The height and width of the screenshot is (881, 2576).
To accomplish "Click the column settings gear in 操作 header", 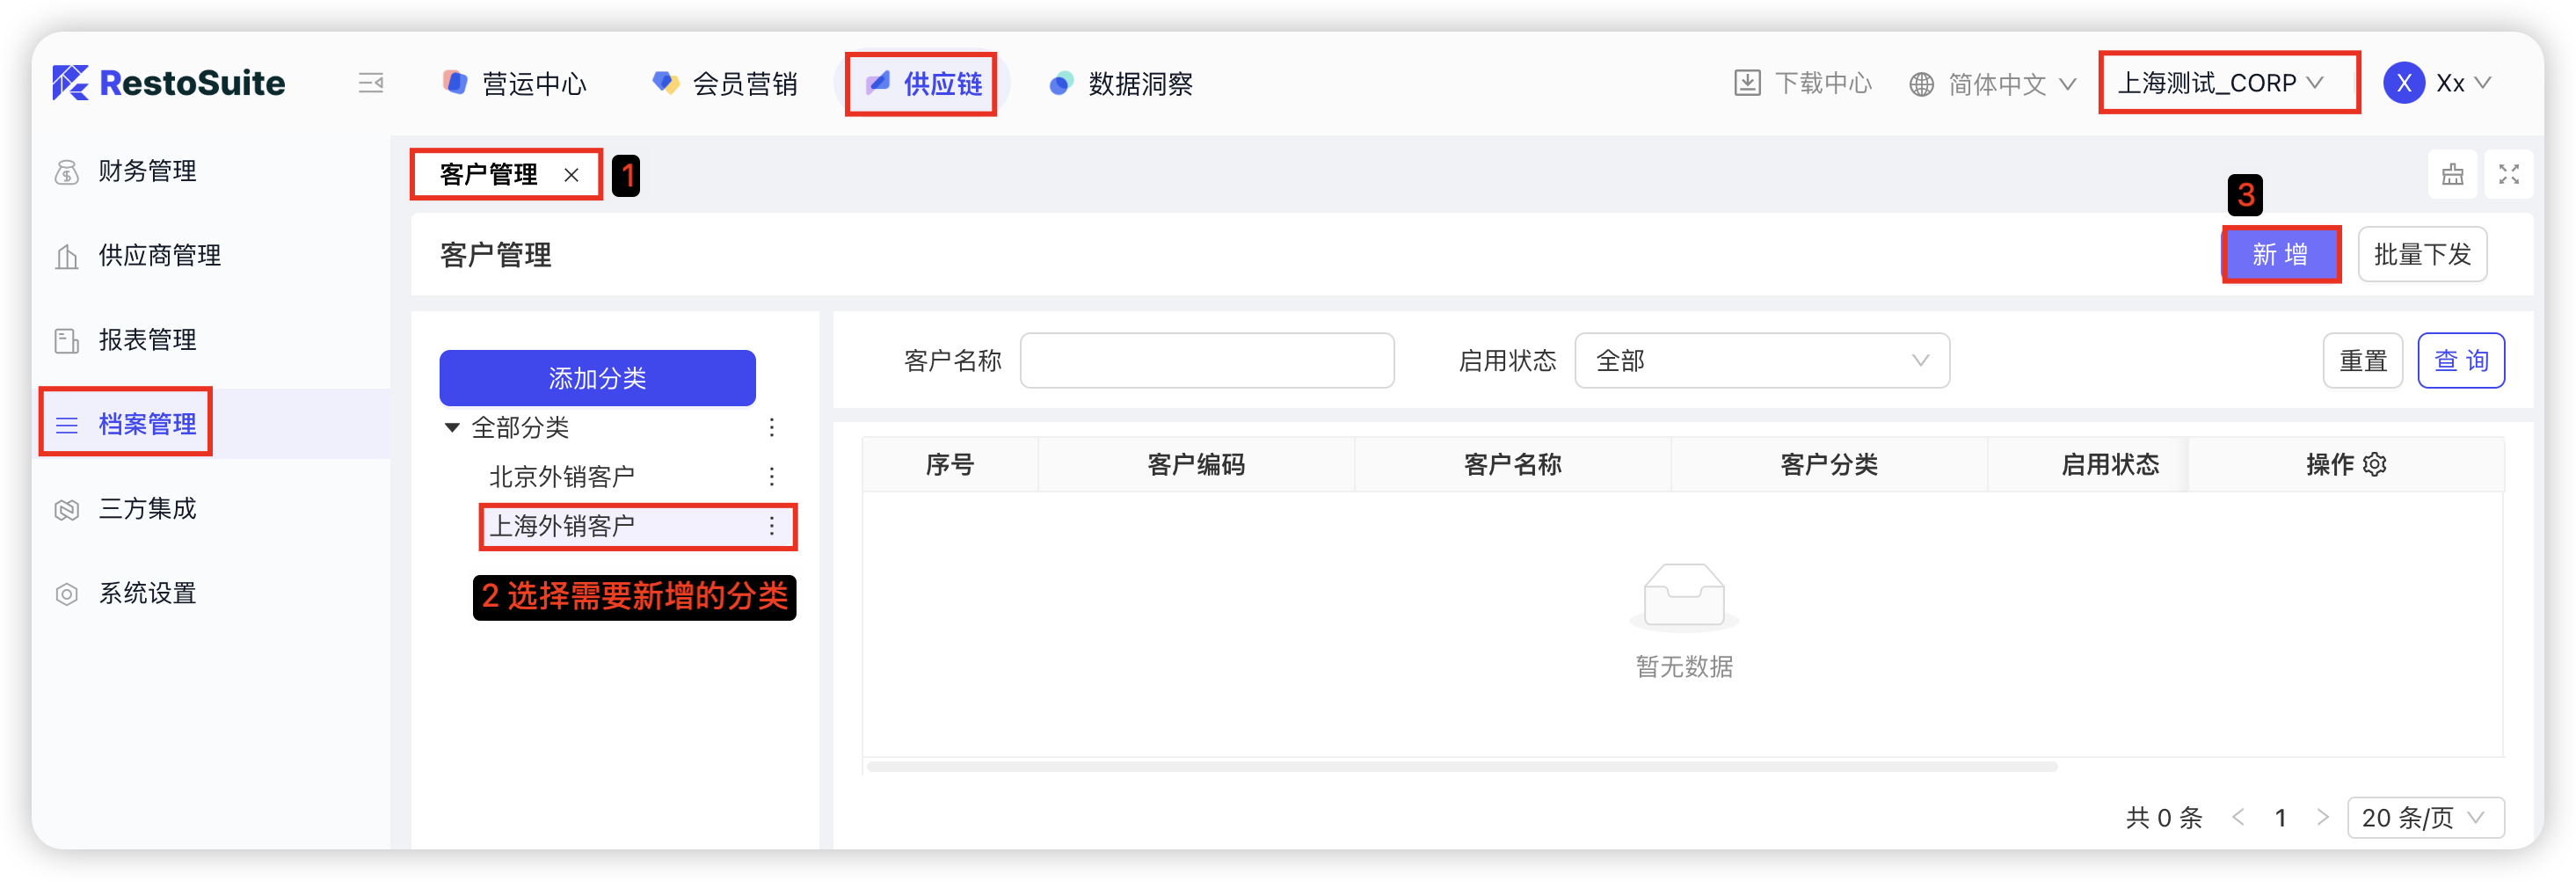I will [x=2374, y=464].
